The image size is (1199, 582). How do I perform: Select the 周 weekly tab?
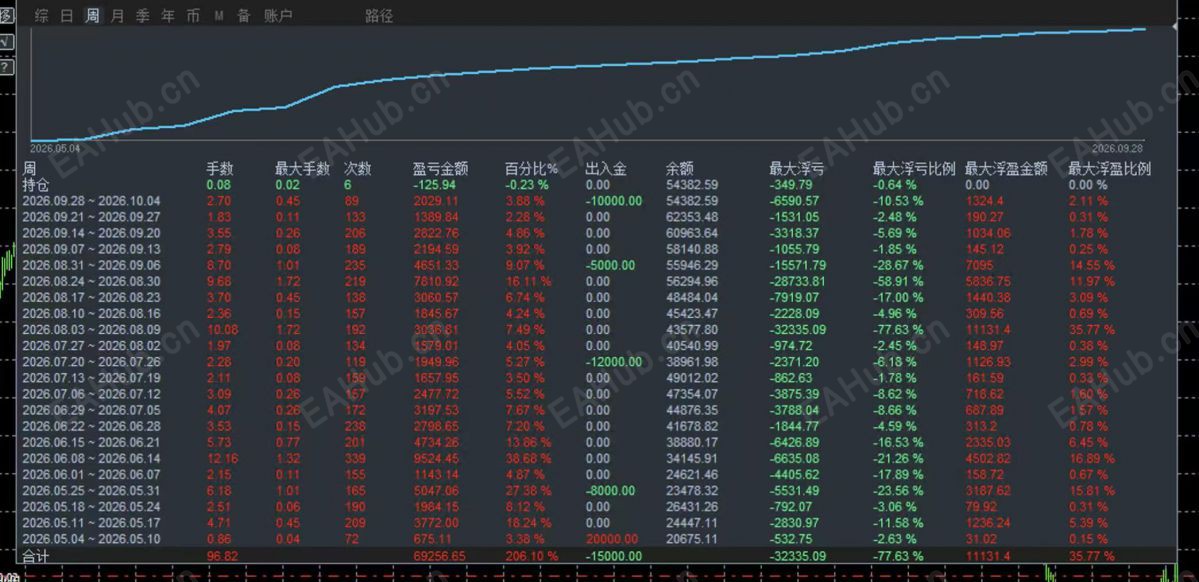(93, 15)
